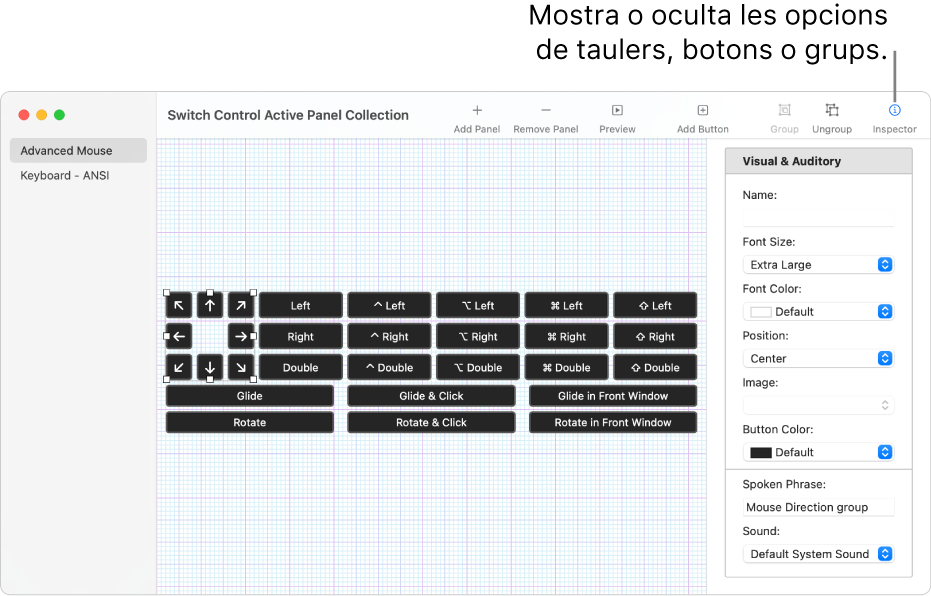Viewport: 931px width, 596px height.
Task: Select Advanced Mouse panel in sidebar
Action: click(x=78, y=151)
